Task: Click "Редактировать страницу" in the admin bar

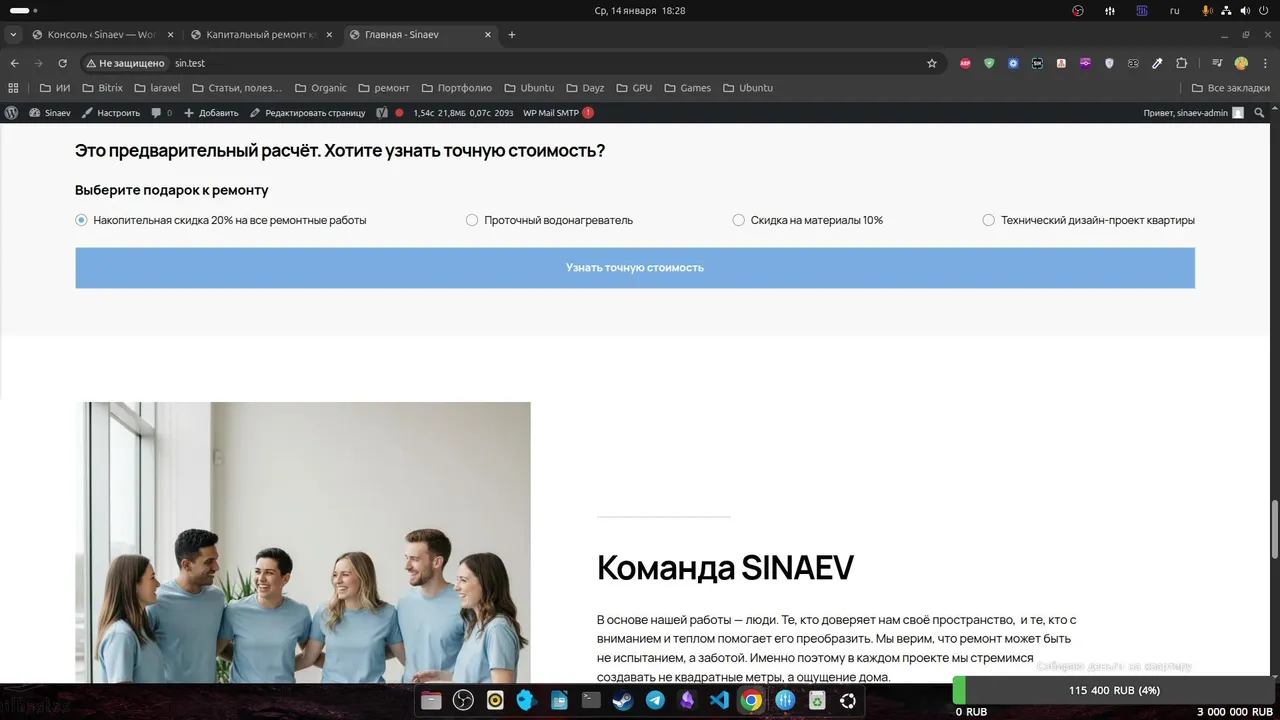Action: (x=308, y=113)
